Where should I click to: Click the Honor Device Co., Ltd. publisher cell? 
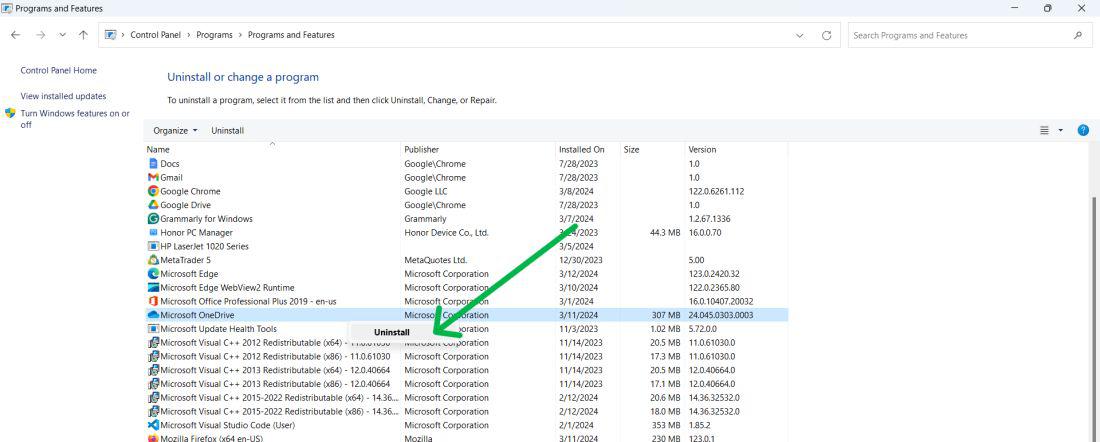click(446, 232)
